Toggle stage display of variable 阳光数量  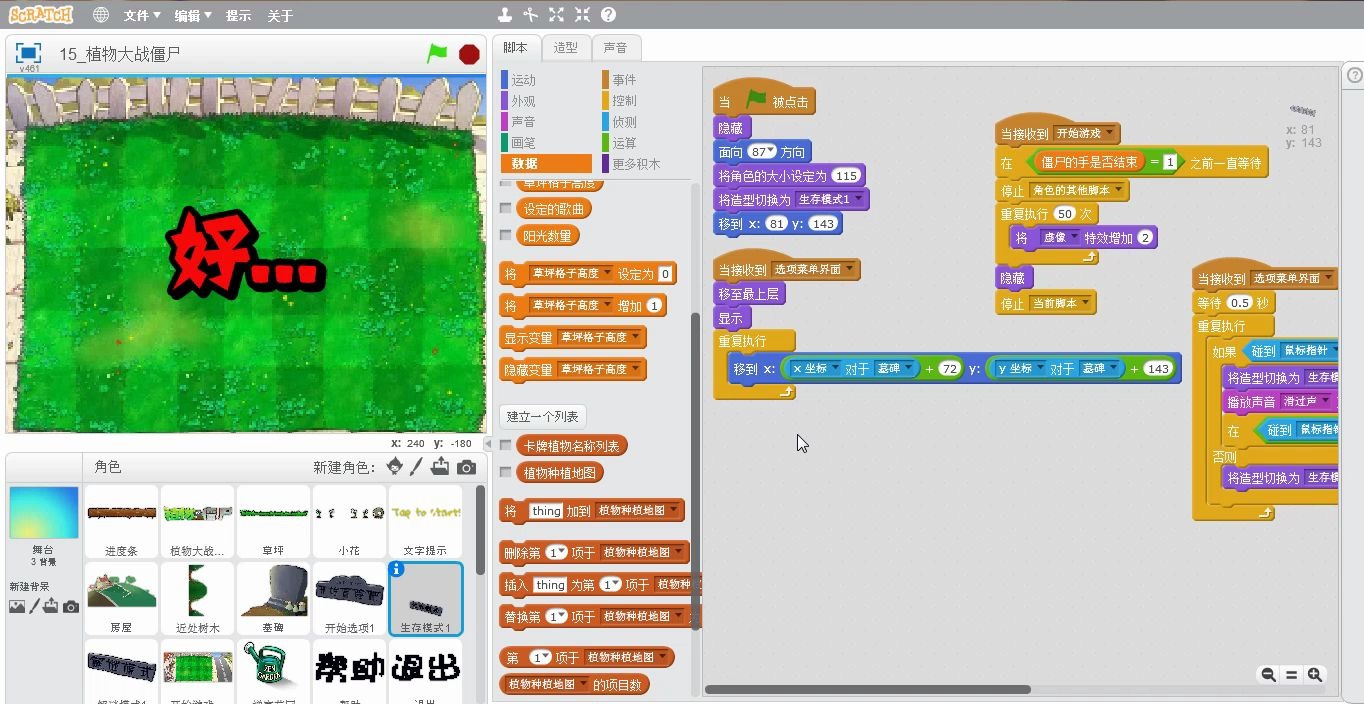click(505, 233)
